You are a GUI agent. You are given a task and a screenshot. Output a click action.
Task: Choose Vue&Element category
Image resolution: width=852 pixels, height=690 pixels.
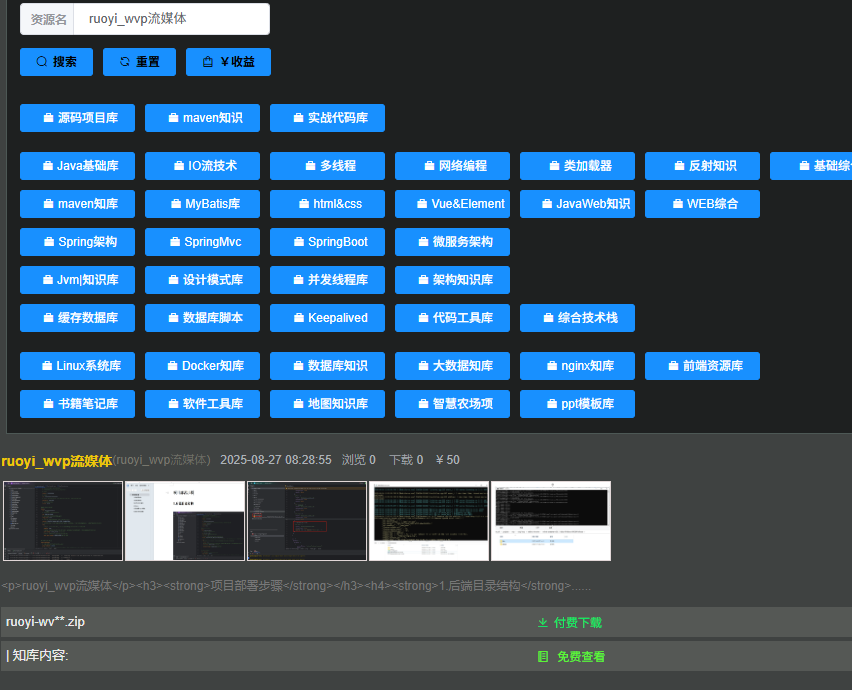click(452, 204)
